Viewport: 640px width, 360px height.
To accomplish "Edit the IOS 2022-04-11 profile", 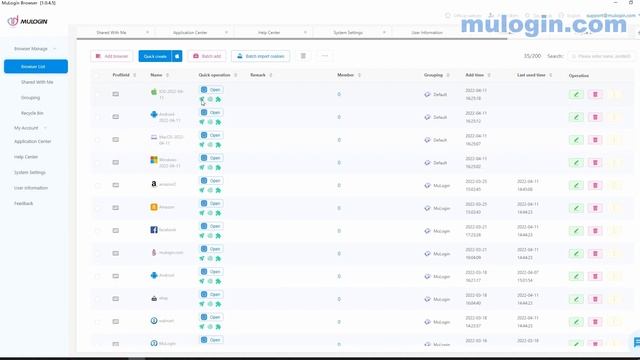I will tap(576, 94).
